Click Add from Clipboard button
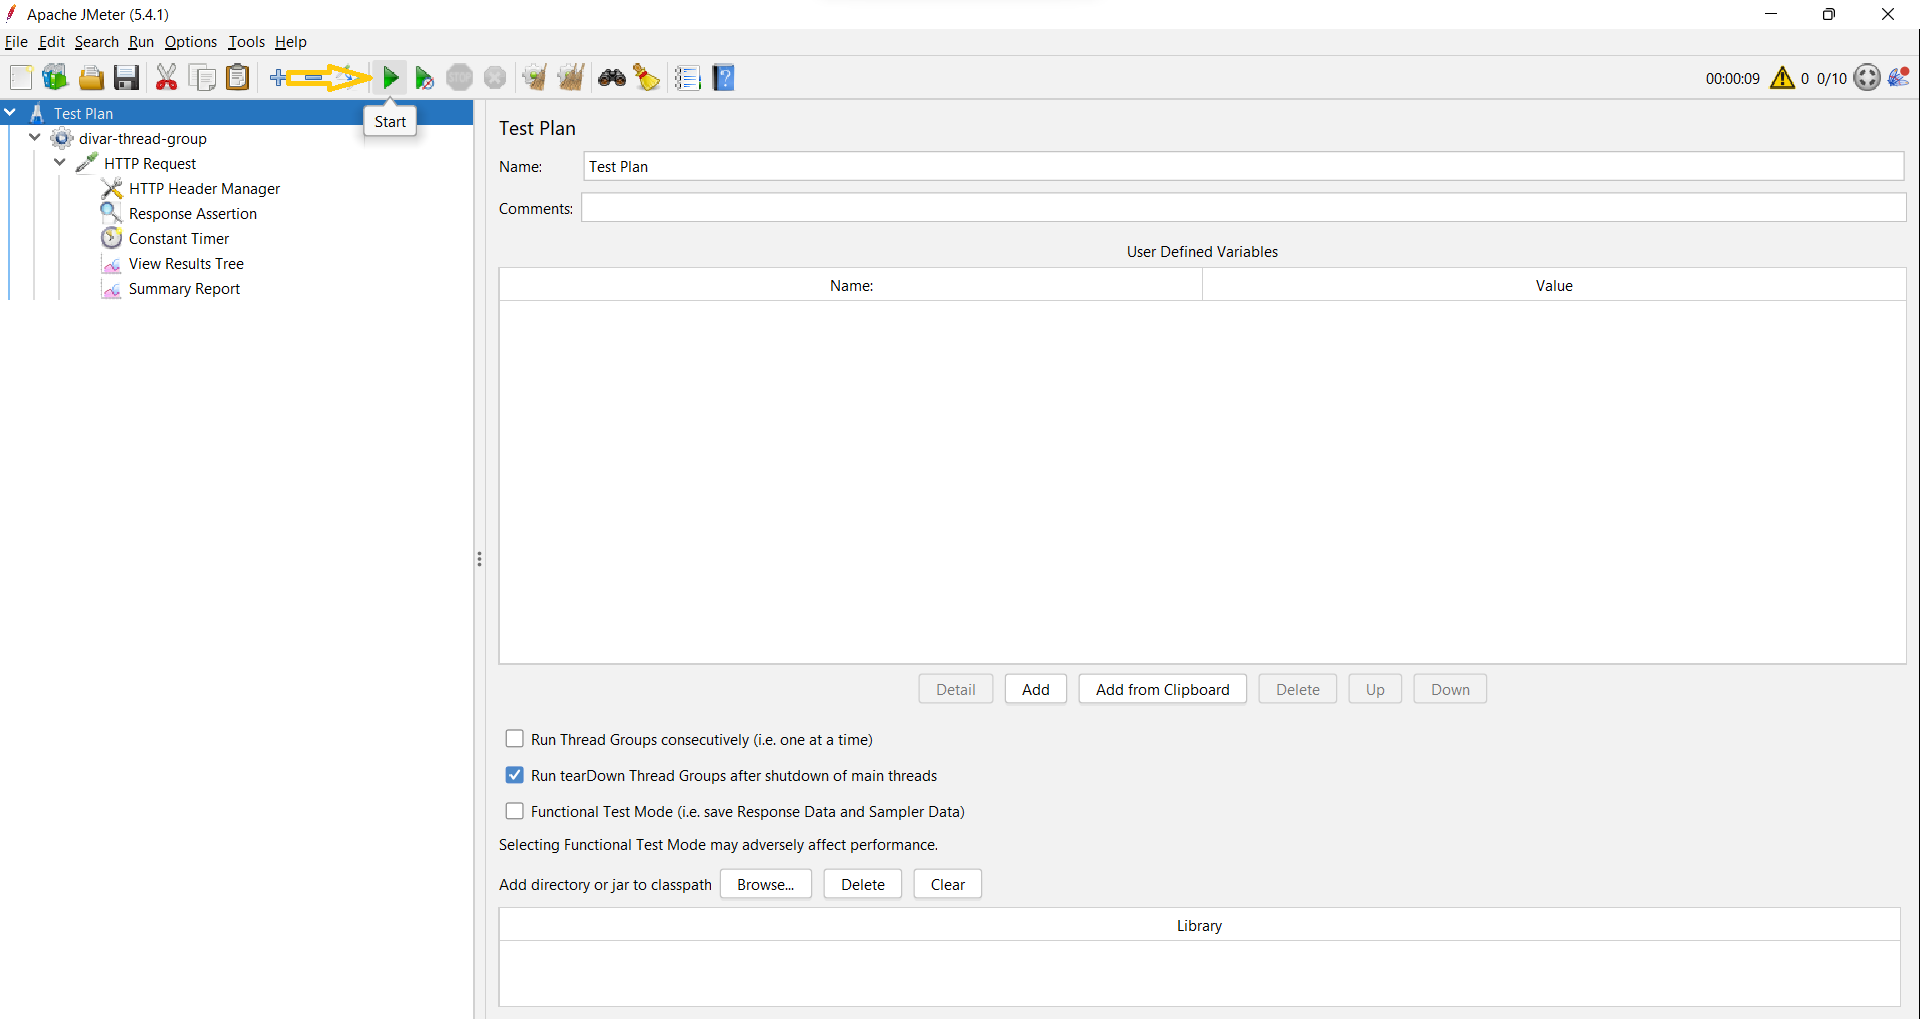This screenshot has height=1020, width=1920. click(x=1163, y=689)
